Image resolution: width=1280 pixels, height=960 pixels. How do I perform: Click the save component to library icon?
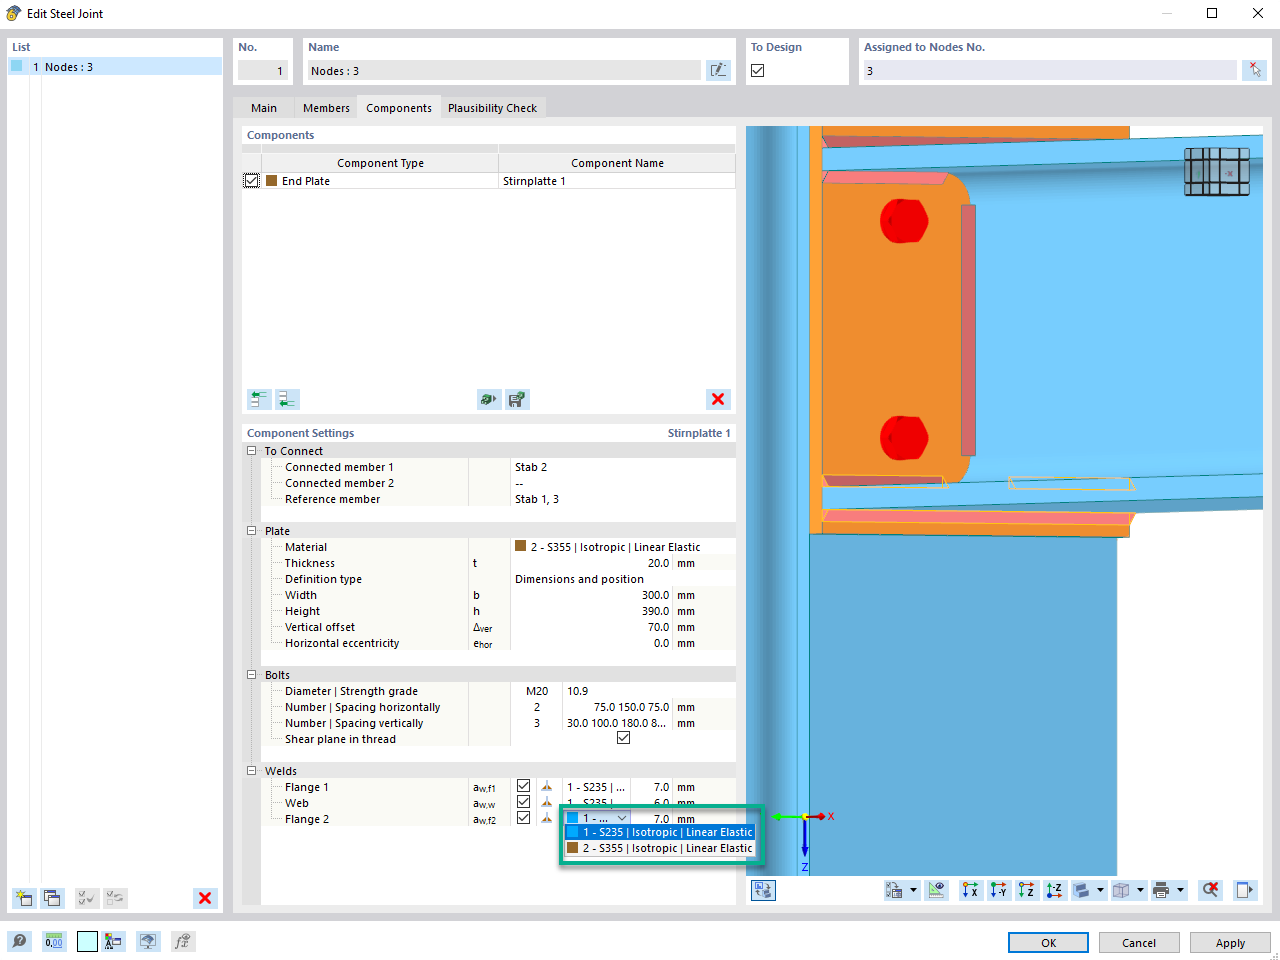tap(517, 399)
